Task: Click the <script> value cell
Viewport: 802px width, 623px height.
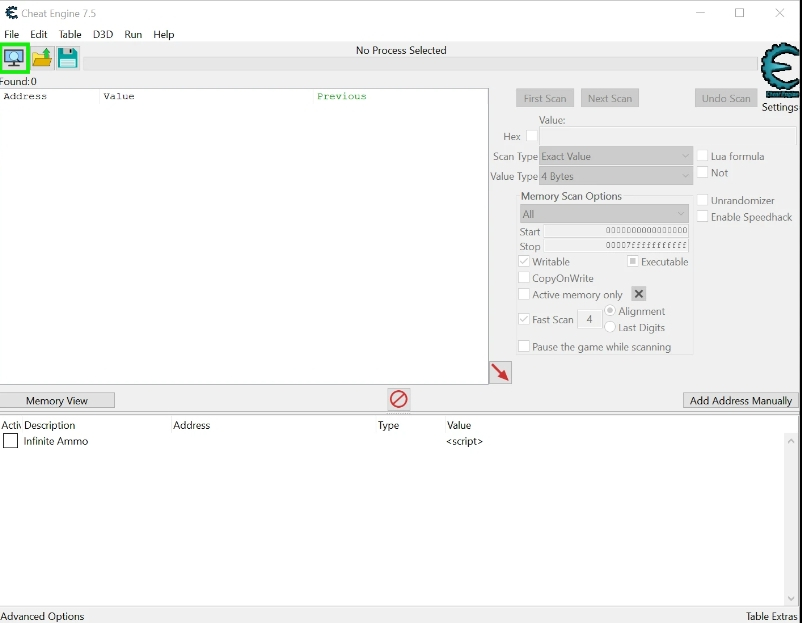Action: pos(464,441)
